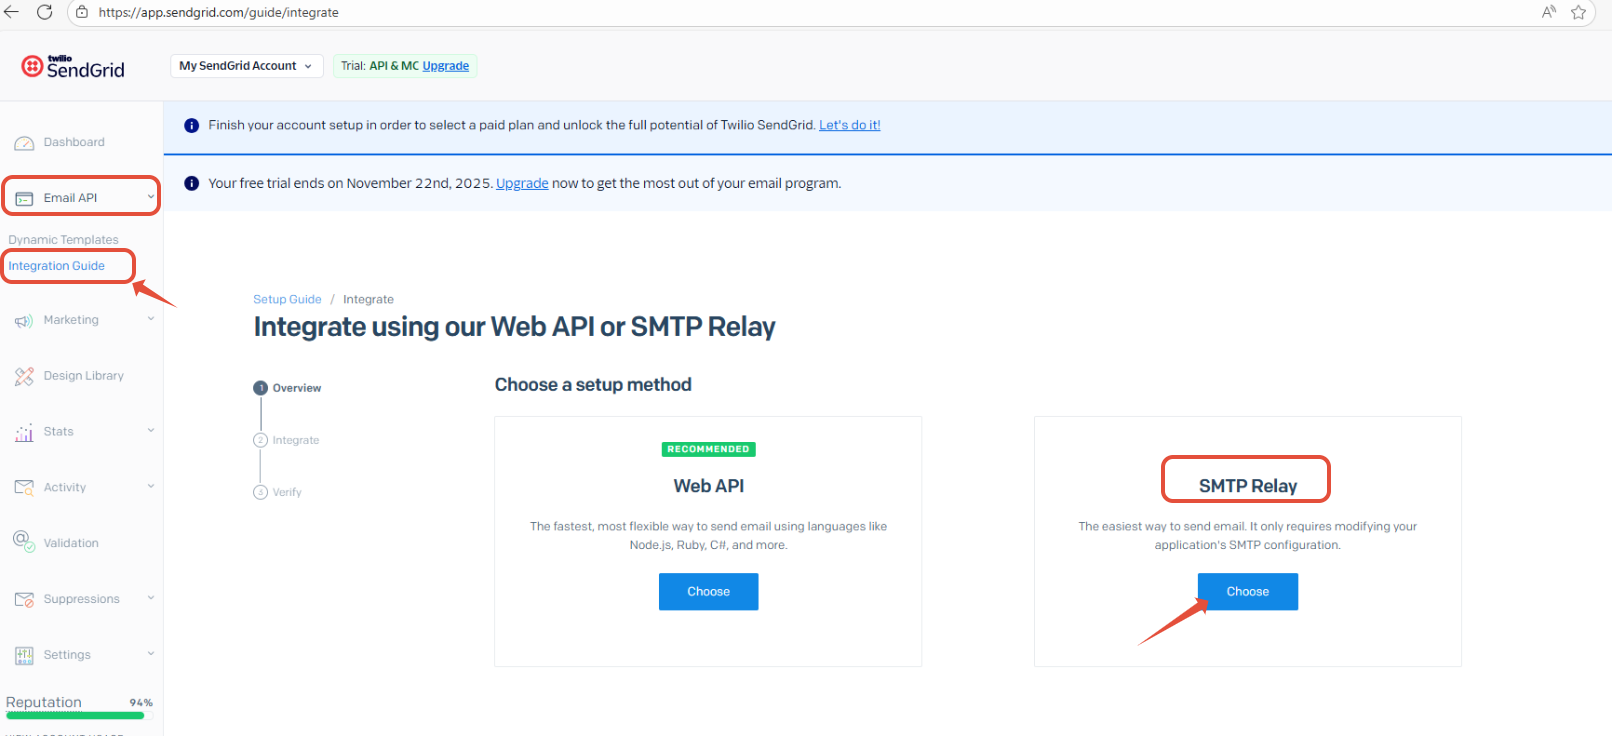
Task: Open Dynamic Templates in sidebar
Action: click(63, 240)
